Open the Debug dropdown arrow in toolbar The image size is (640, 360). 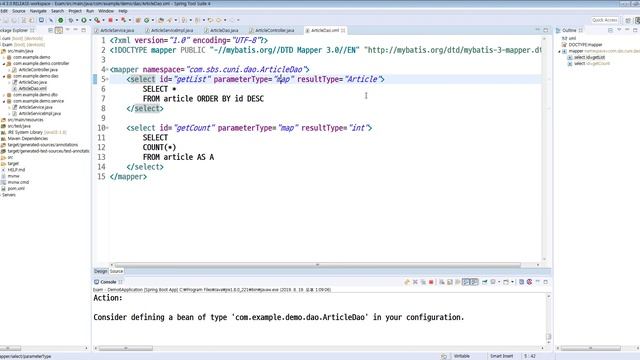77,20
